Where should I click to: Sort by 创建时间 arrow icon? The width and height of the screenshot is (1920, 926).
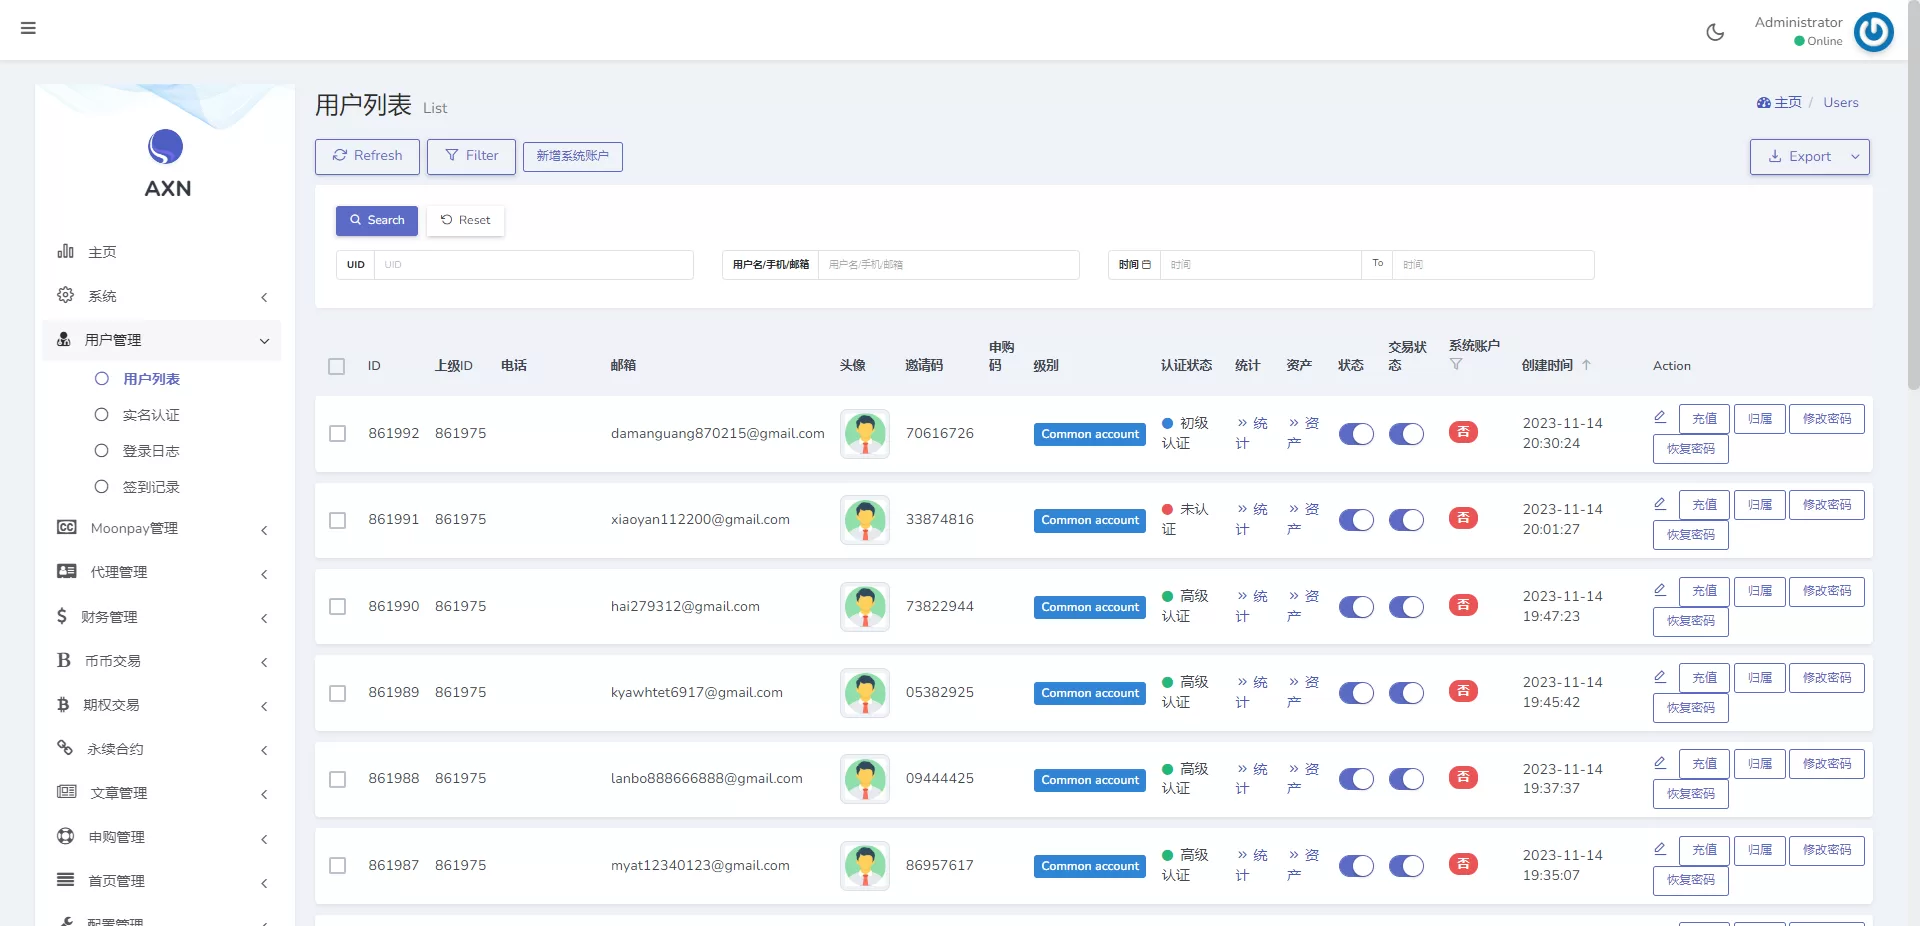pyautogui.click(x=1586, y=365)
